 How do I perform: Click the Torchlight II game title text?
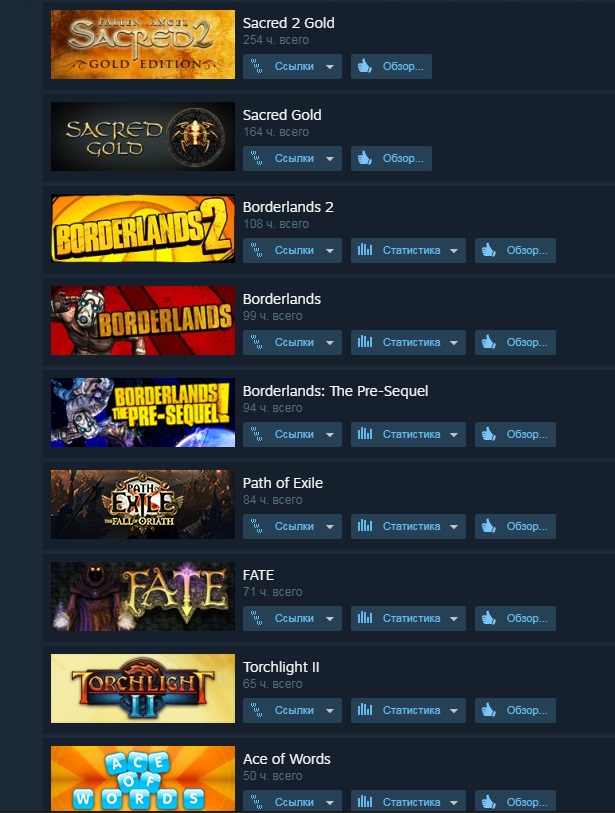pyautogui.click(x=281, y=667)
